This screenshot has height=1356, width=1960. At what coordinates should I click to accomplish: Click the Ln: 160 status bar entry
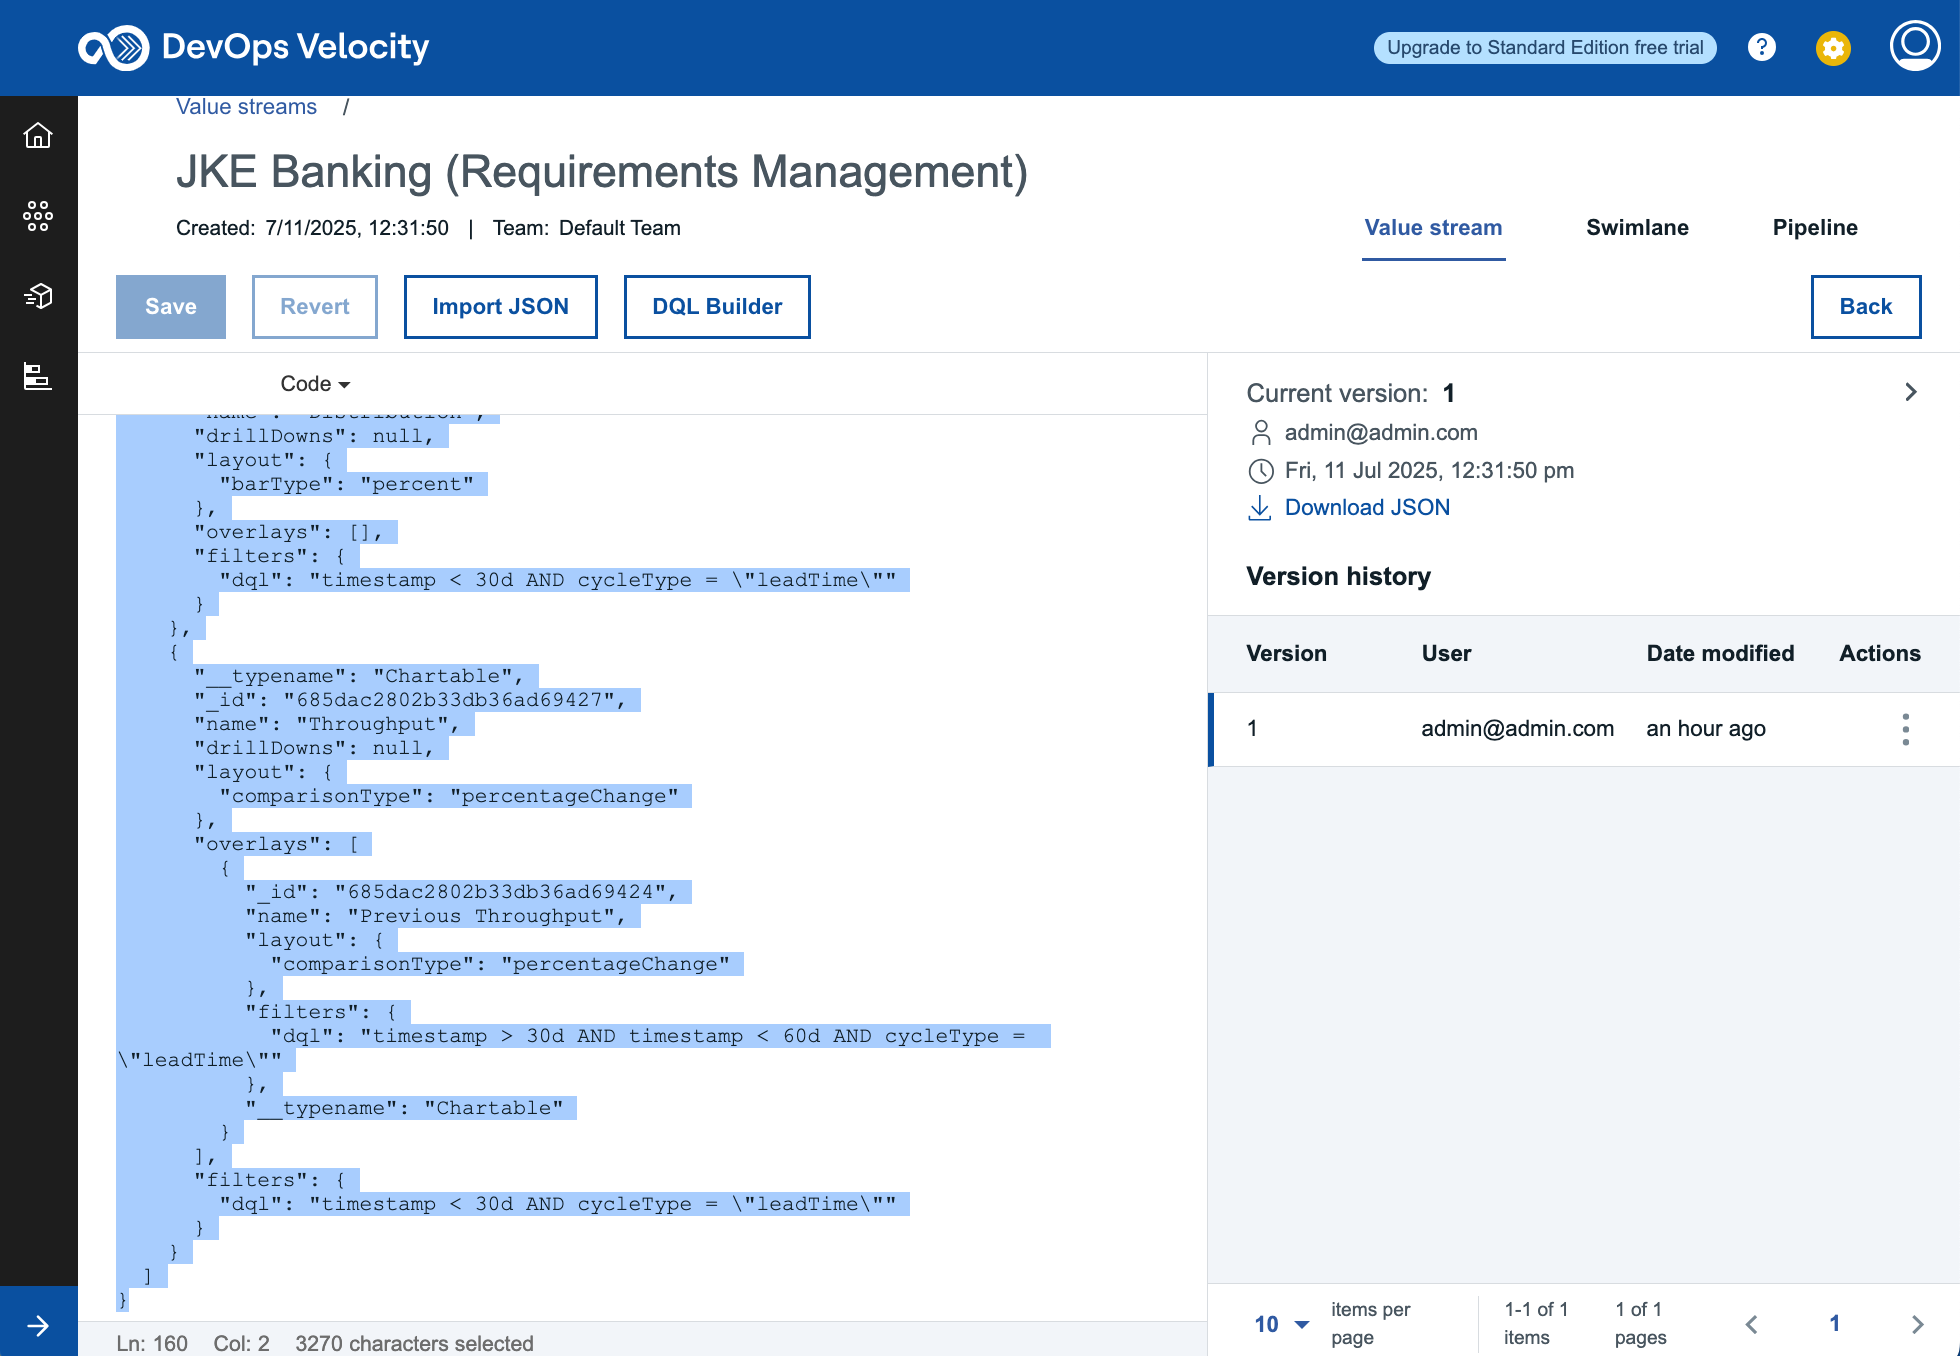tap(152, 1343)
